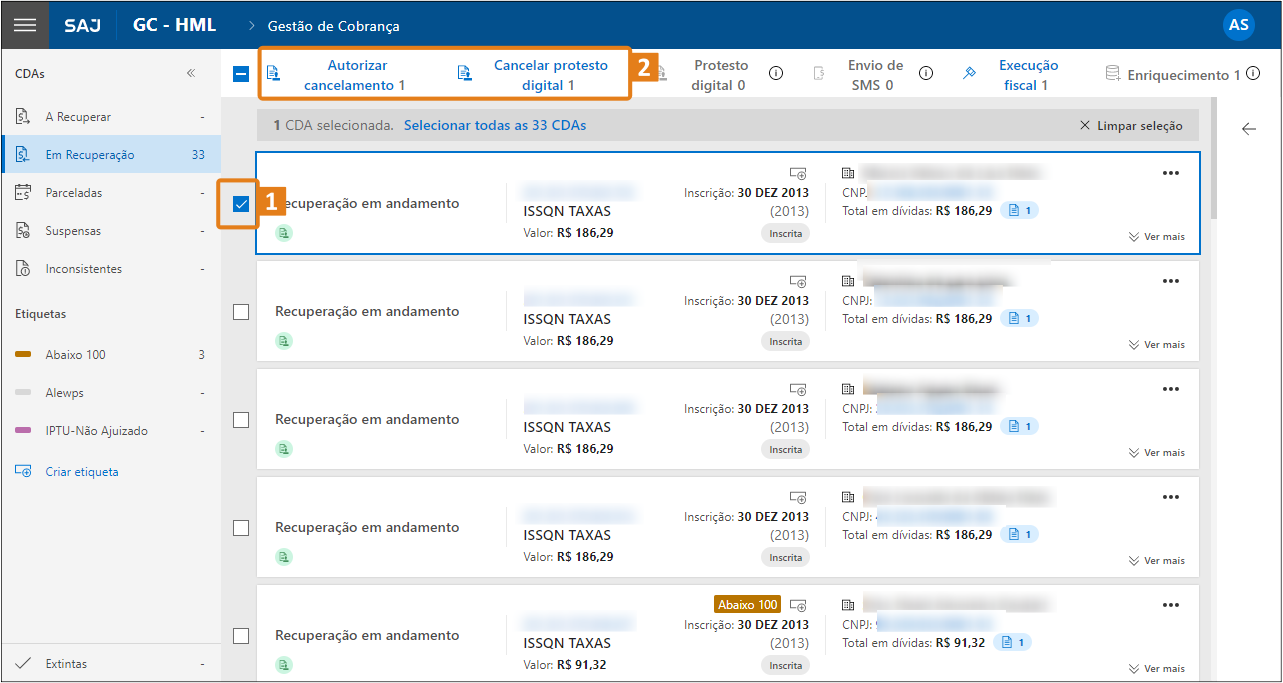Open the hamburger menu icon

coord(24,25)
